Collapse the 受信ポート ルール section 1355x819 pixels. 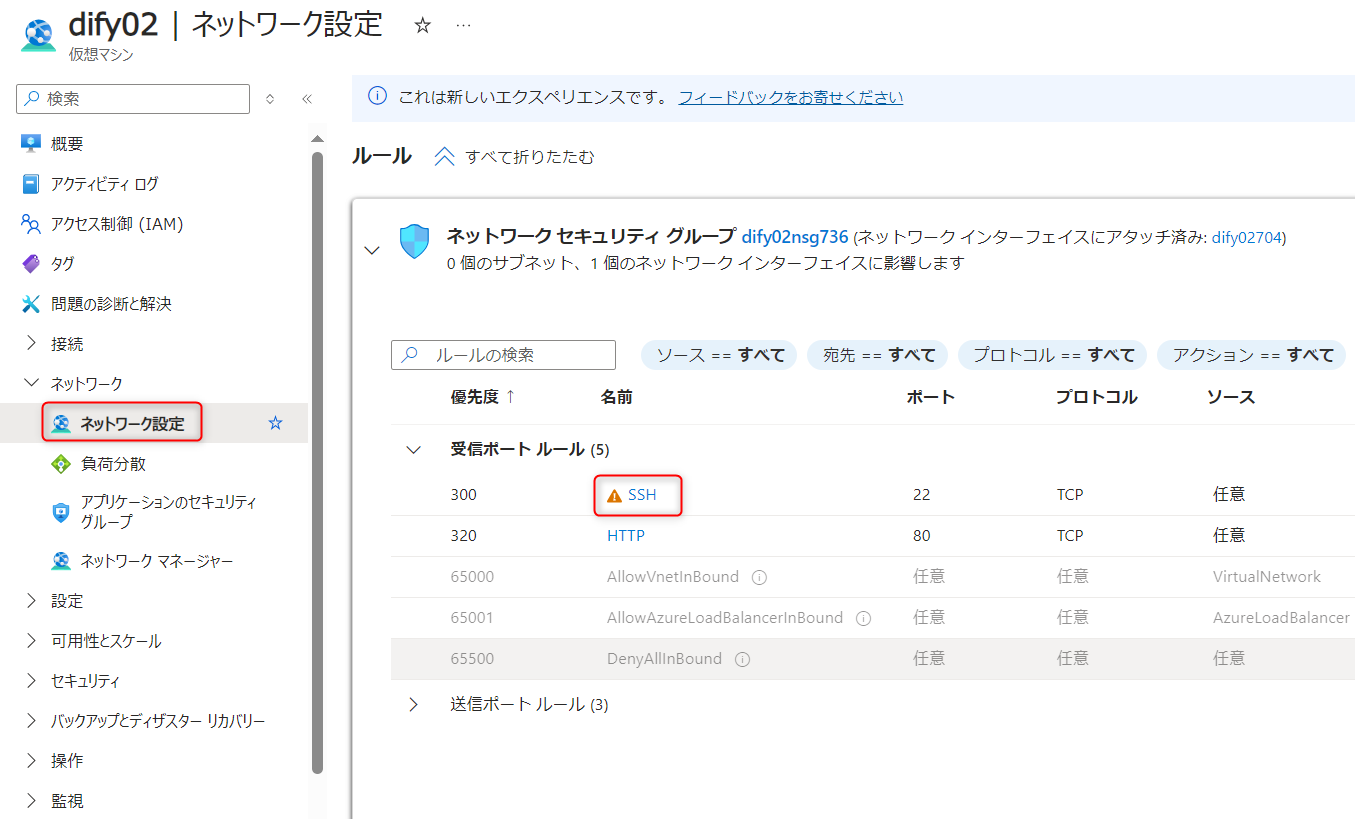pyautogui.click(x=413, y=449)
